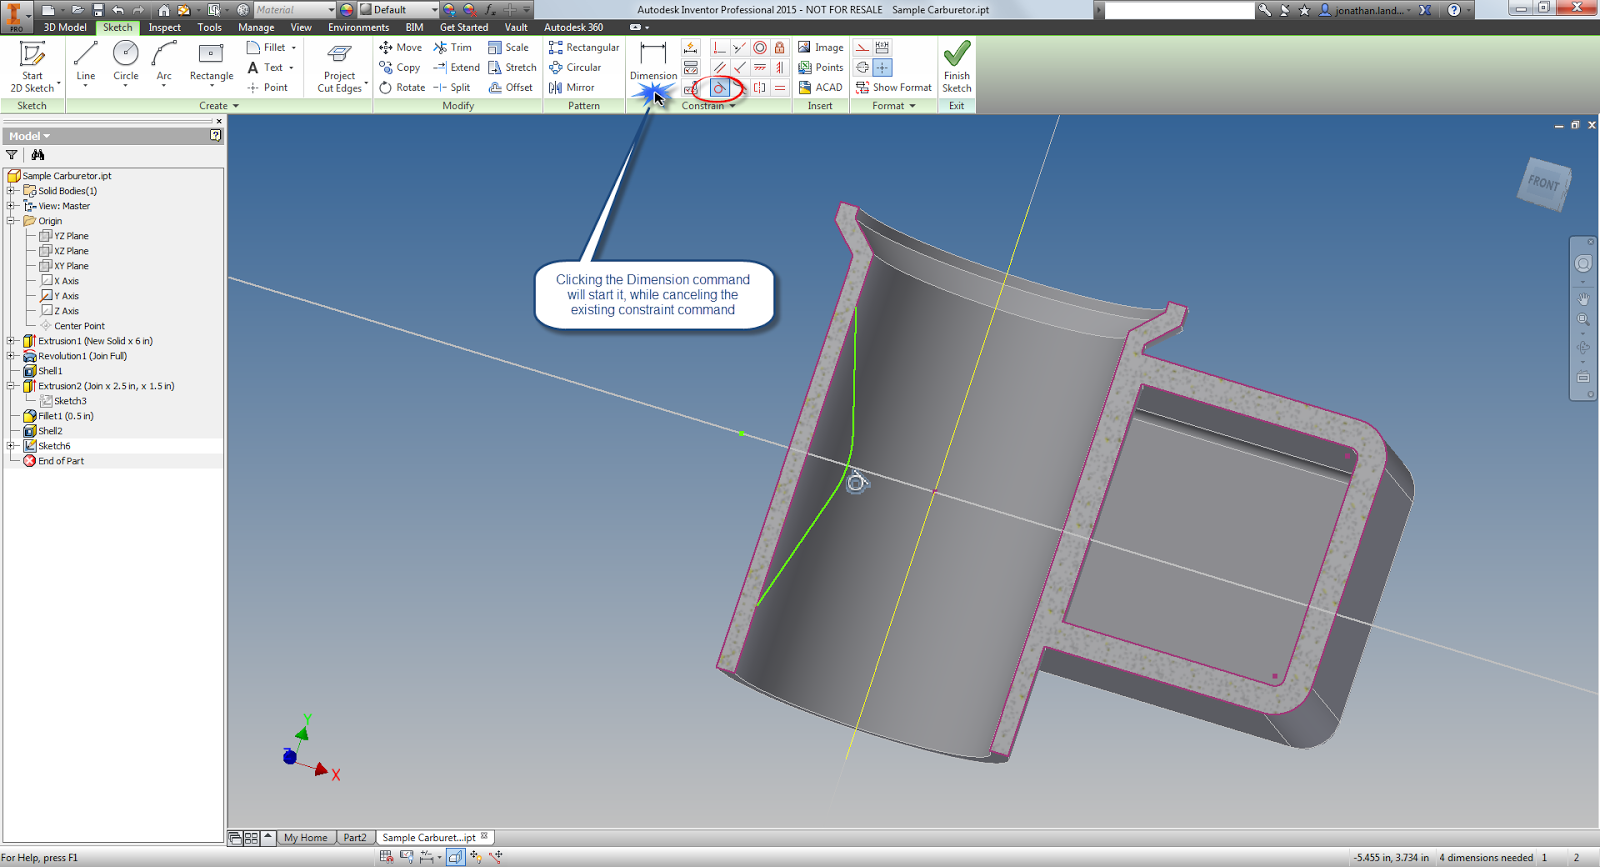Image resolution: width=1600 pixels, height=867 pixels.
Task: Activate the Dimension command
Action: point(653,60)
